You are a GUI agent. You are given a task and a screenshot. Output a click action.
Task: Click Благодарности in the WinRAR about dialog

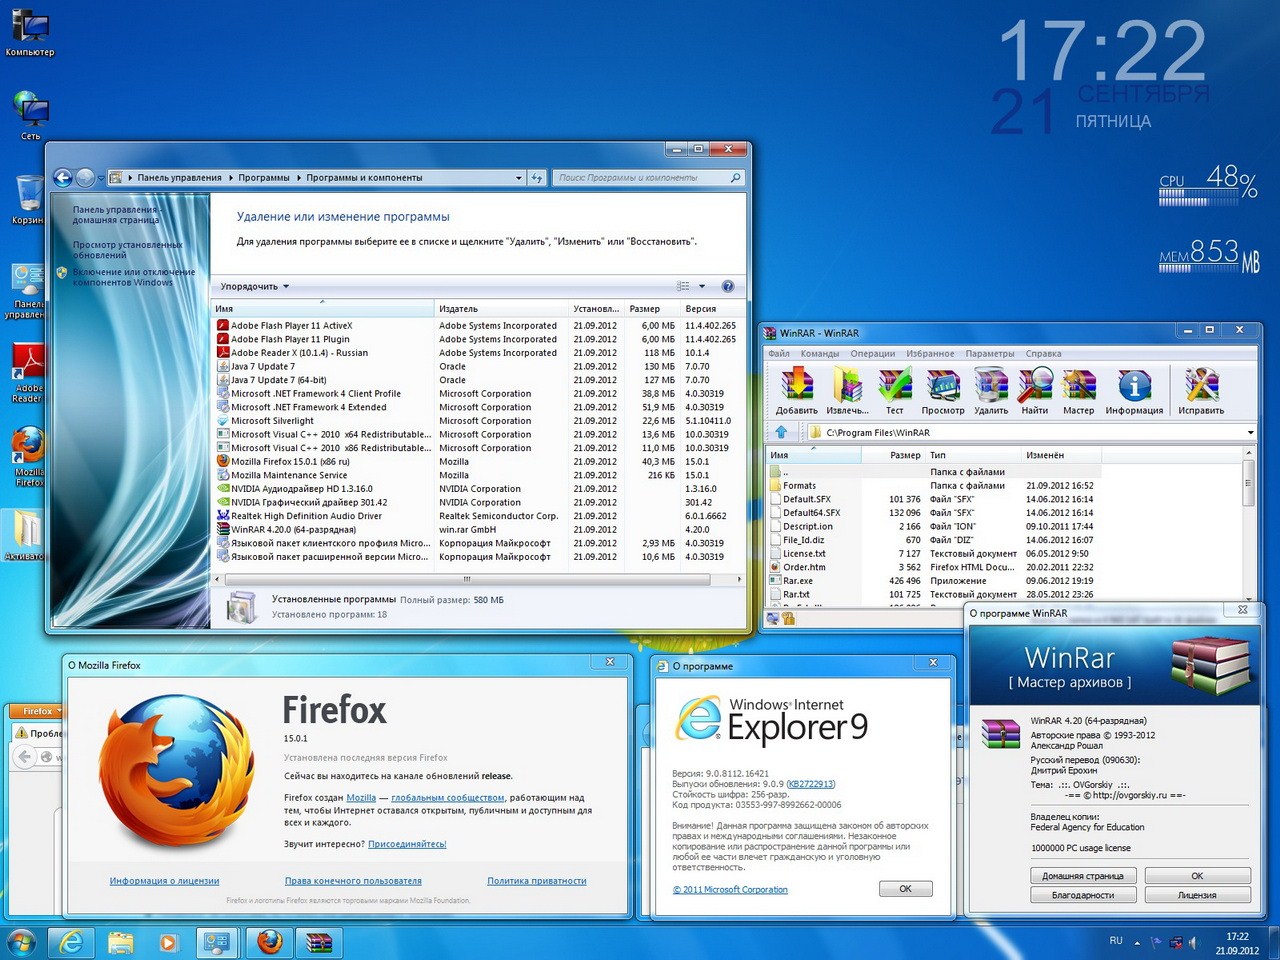point(1083,895)
